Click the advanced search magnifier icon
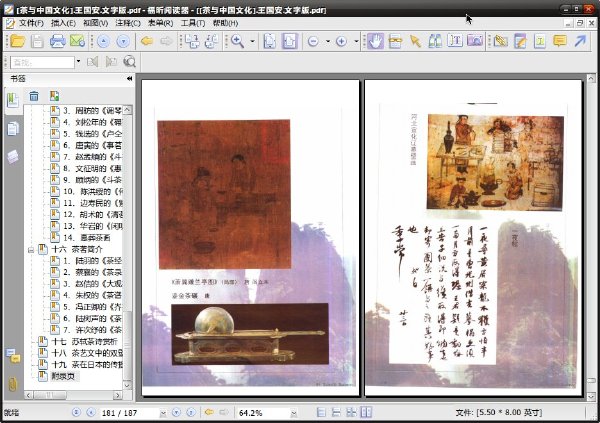 point(130,62)
